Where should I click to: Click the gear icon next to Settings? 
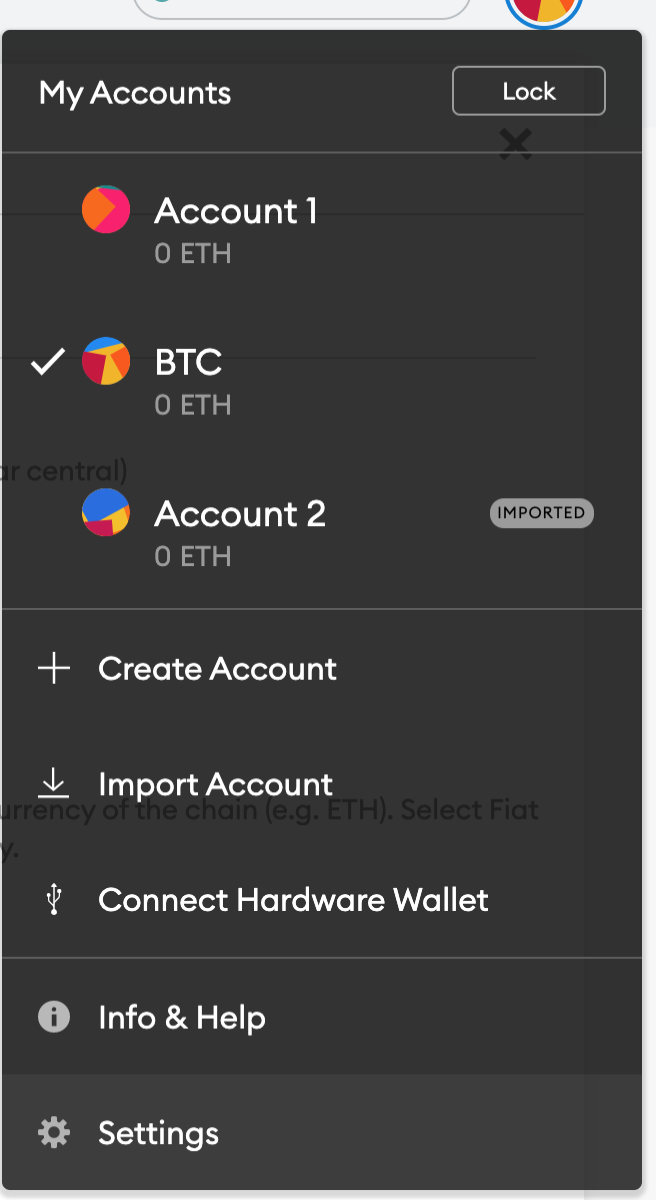54,1133
